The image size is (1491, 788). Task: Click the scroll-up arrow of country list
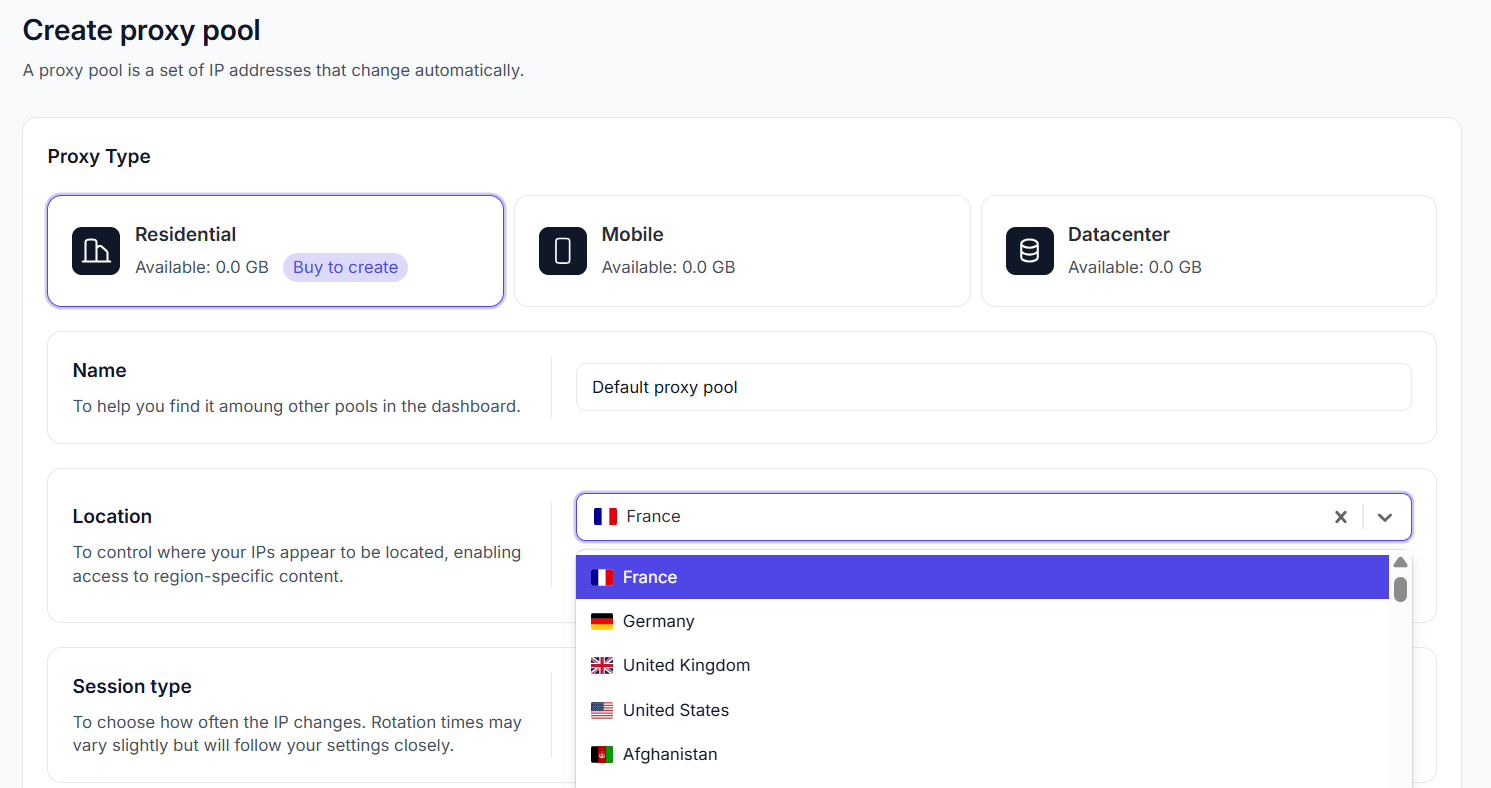pos(1401,562)
